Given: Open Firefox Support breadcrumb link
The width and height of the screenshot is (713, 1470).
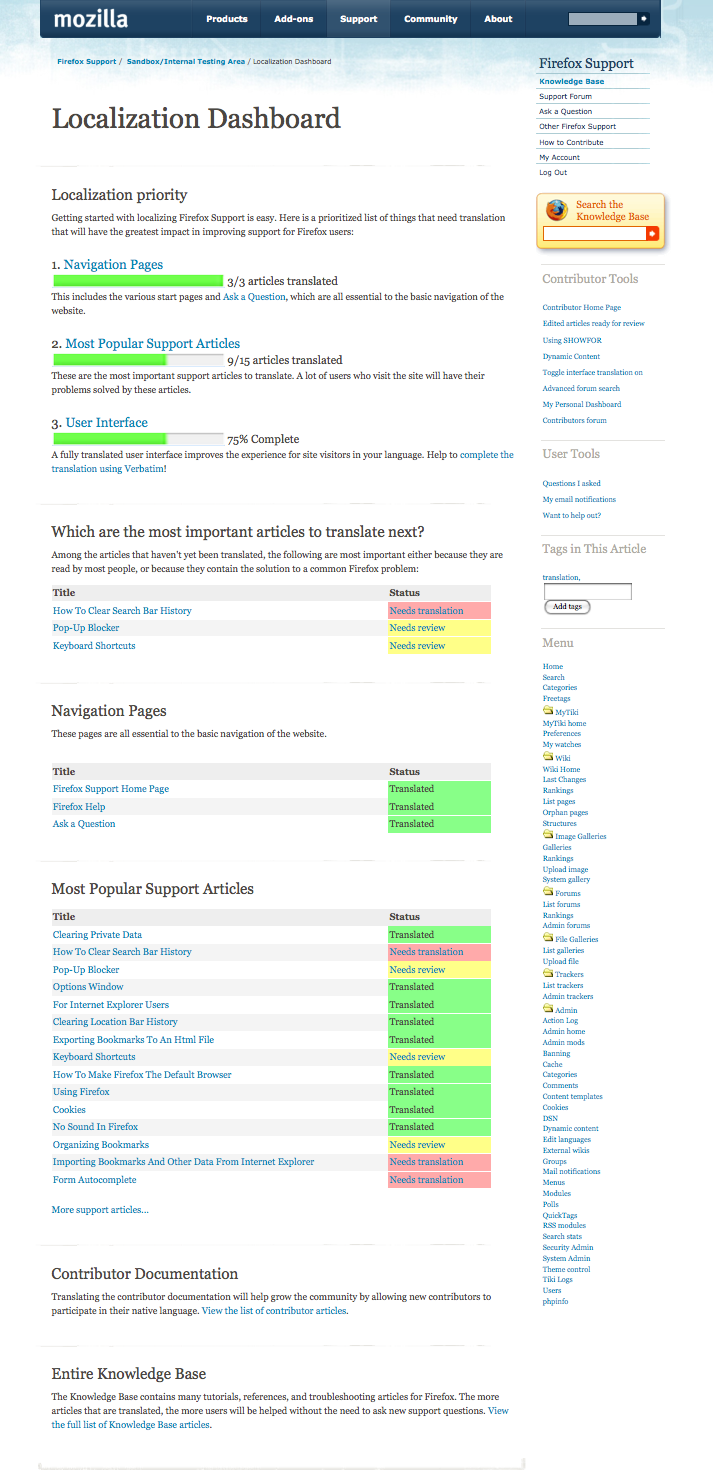Looking at the screenshot, I should (x=86, y=61).
